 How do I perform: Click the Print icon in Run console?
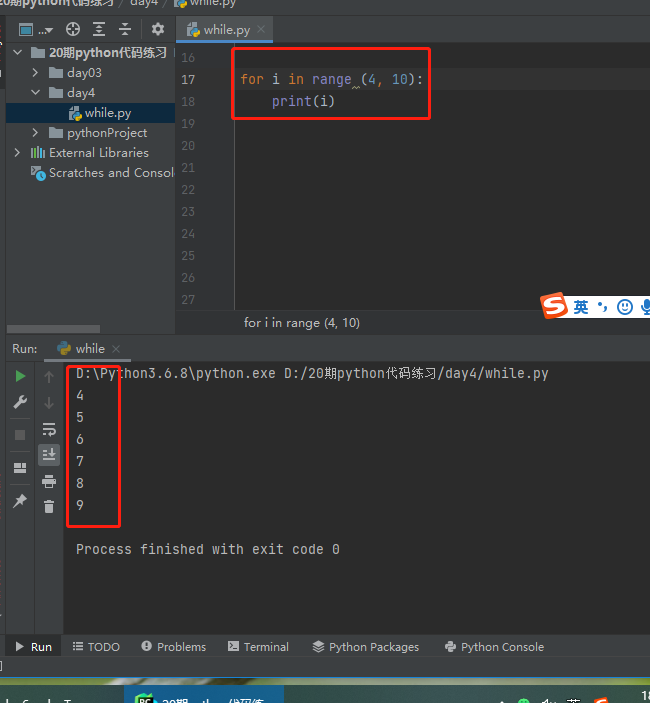[49, 481]
